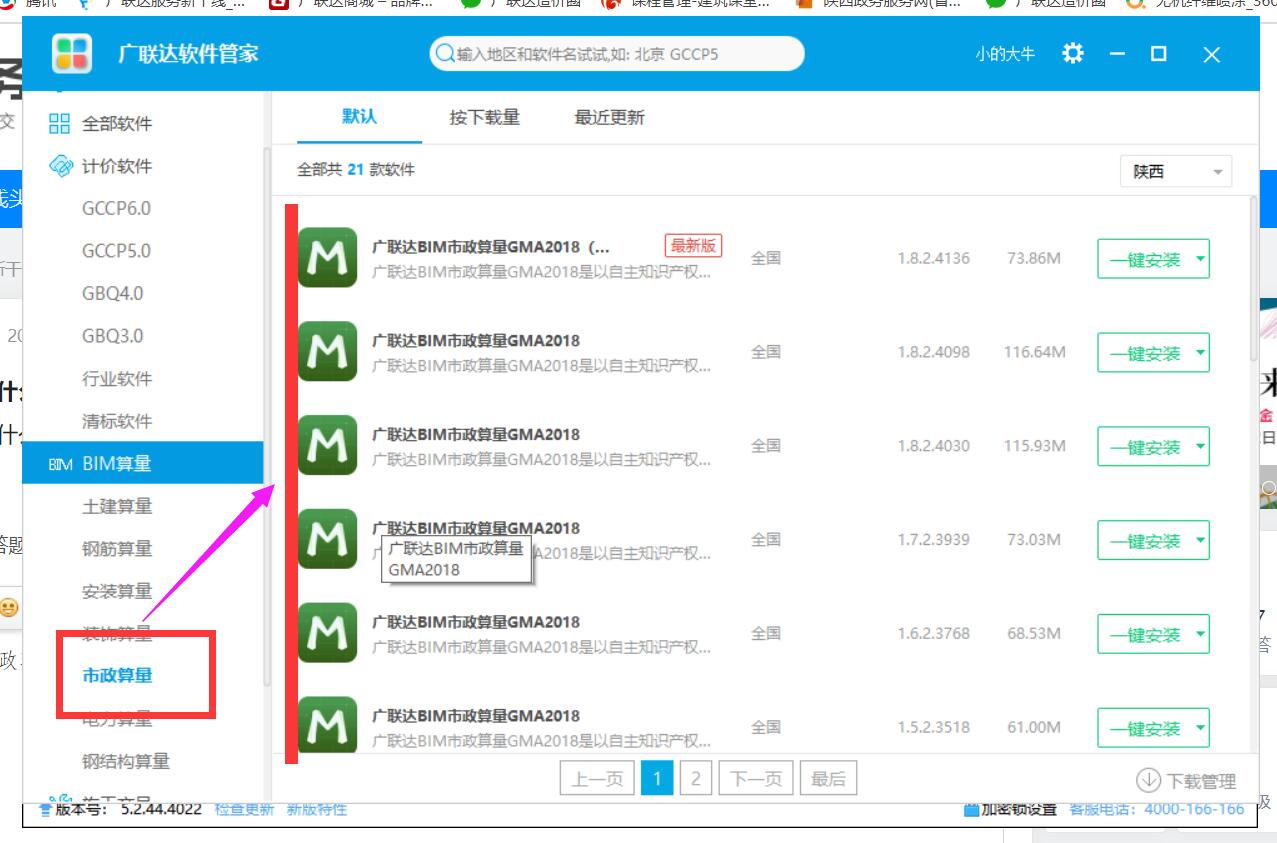The width and height of the screenshot is (1277, 843).
Task: Click the sidebar vertical scrollbar
Action: tap(267, 415)
